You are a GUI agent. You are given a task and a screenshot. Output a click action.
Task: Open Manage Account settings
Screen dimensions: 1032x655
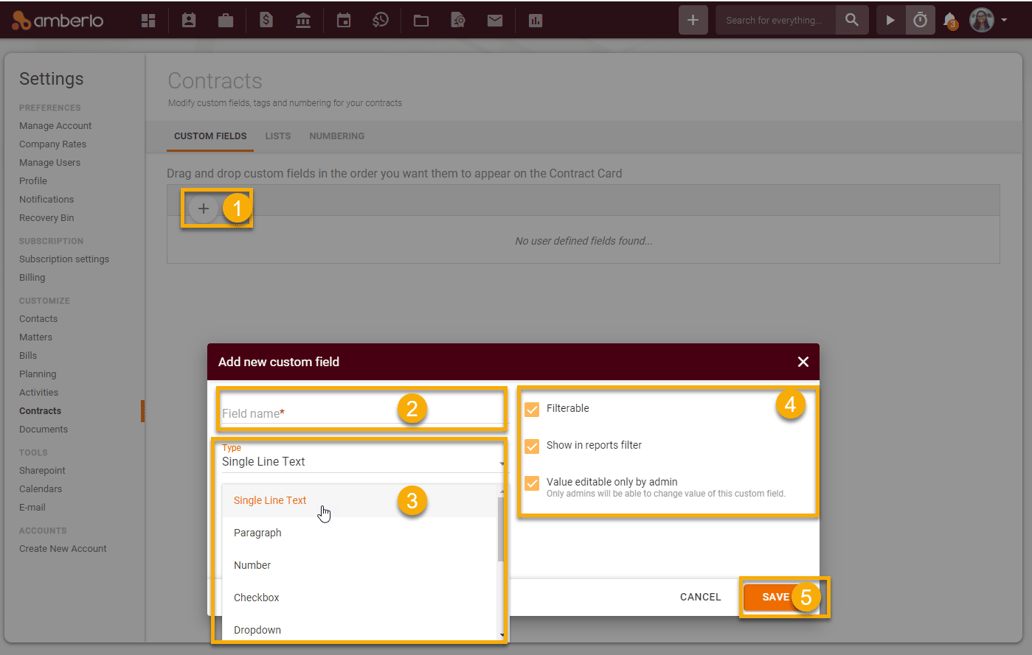click(55, 126)
